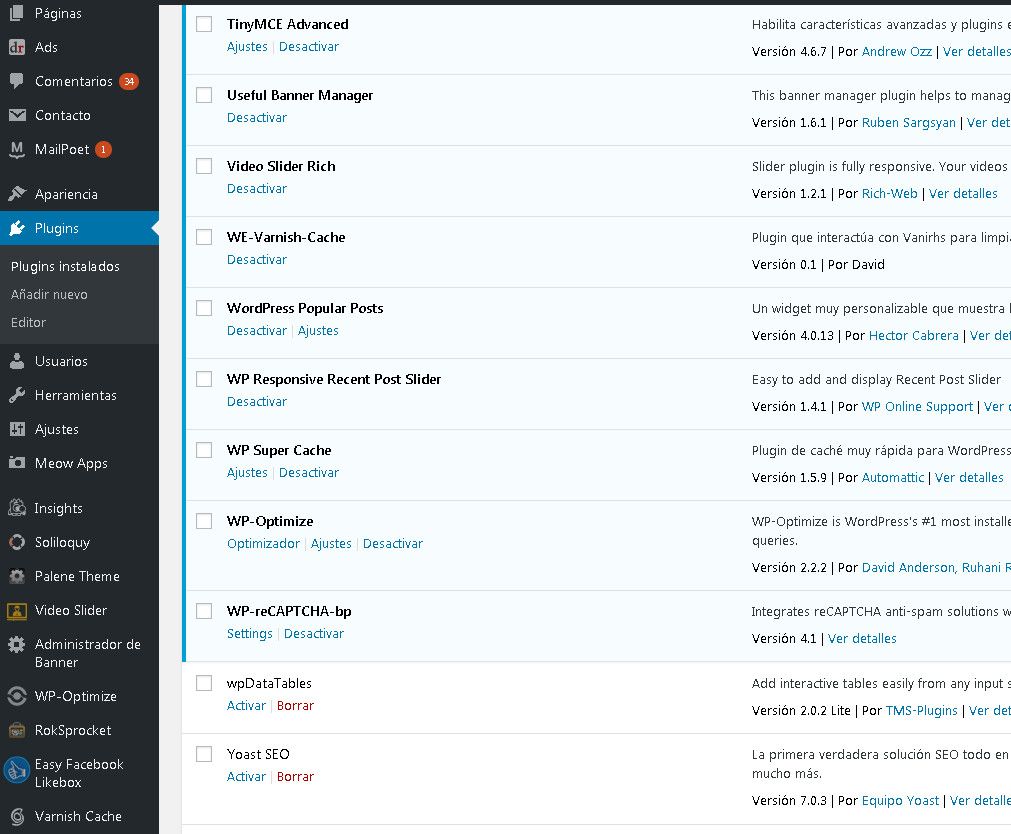Click the WP-Optimize sidebar icon

(17, 697)
